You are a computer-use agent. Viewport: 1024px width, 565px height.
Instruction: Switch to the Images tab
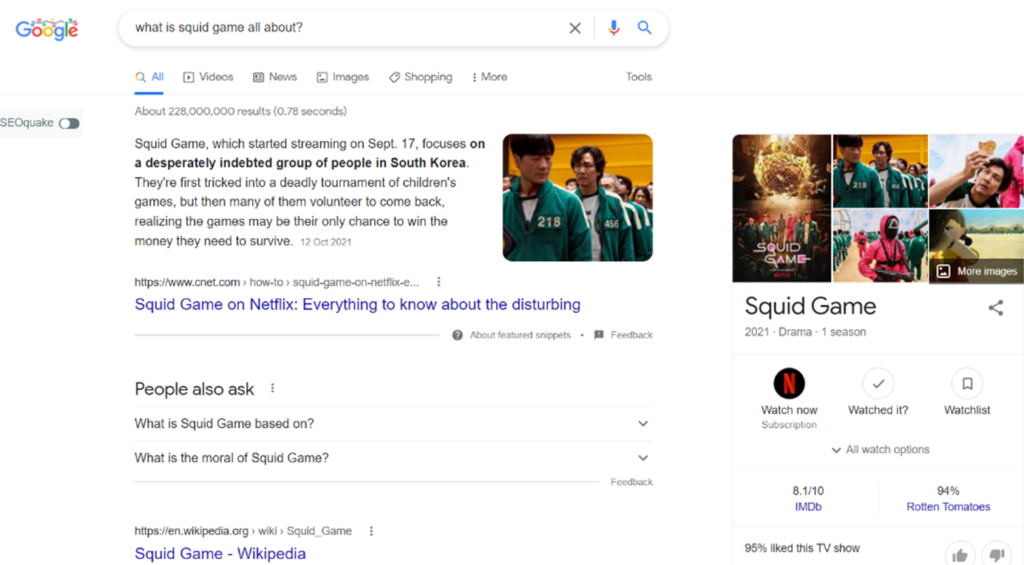pyautogui.click(x=343, y=77)
